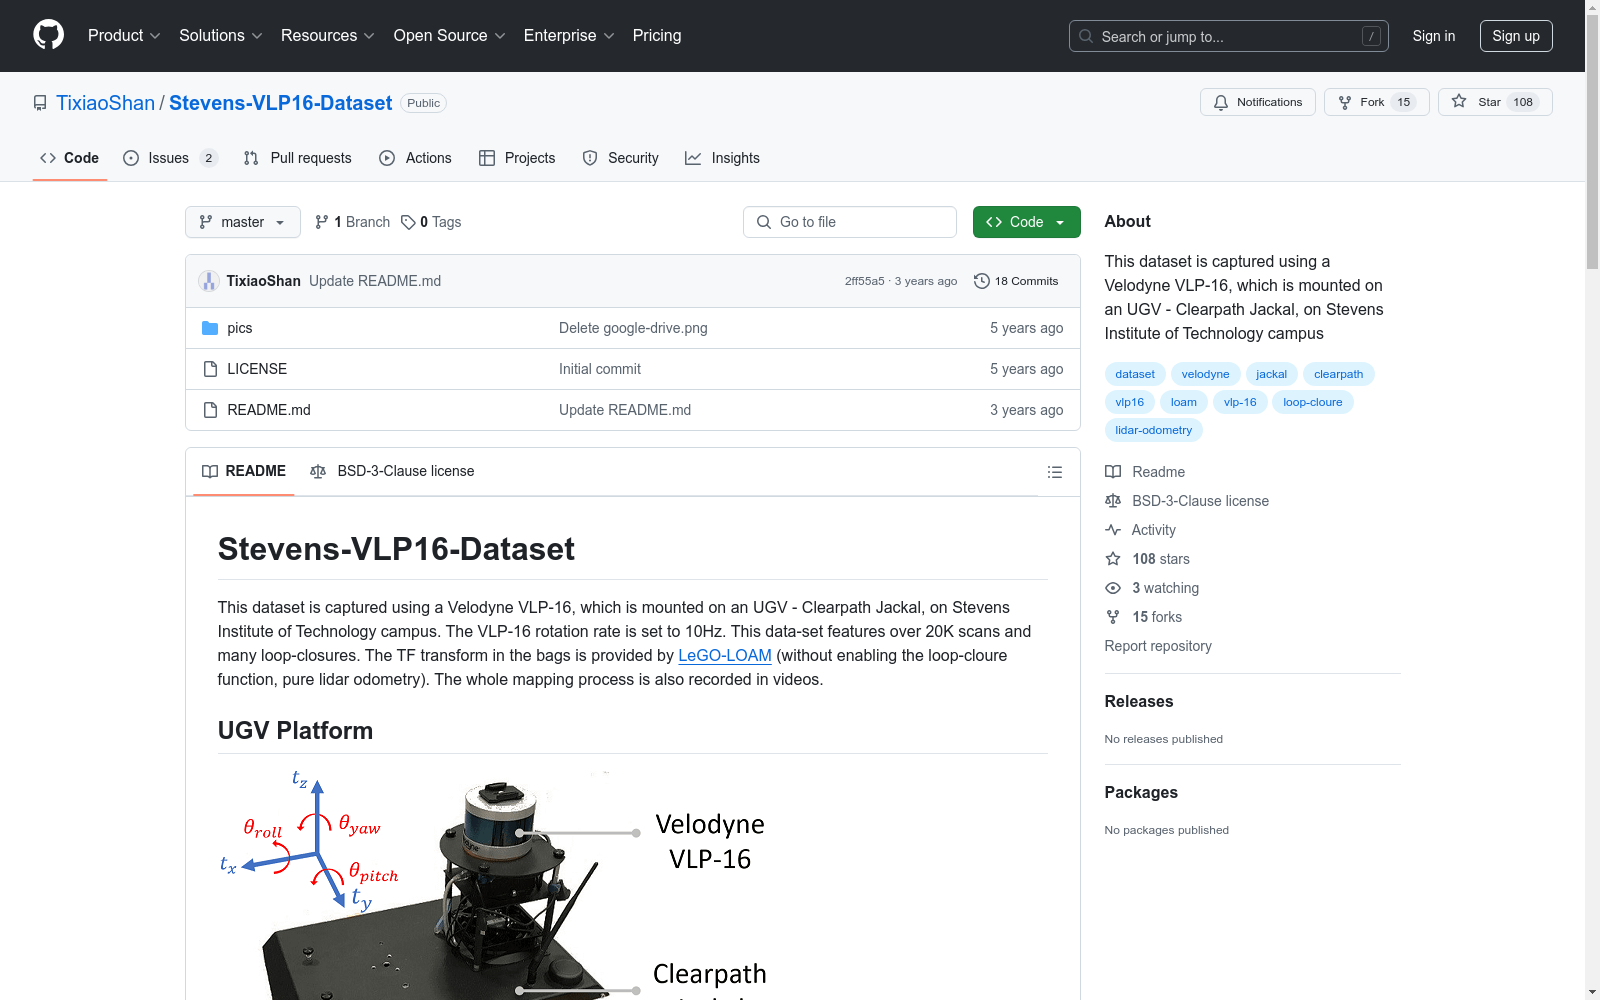Select the BSD-3-Clause license tab

tap(392, 471)
